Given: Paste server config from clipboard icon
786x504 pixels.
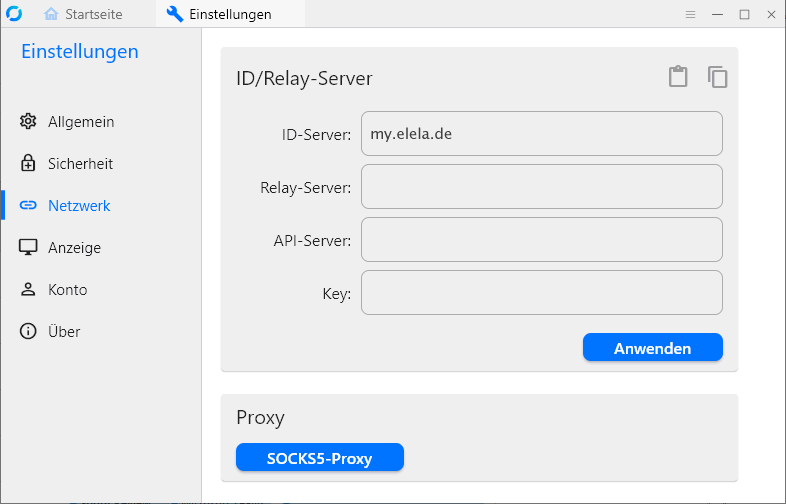Looking at the screenshot, I should tap(678, 77).
